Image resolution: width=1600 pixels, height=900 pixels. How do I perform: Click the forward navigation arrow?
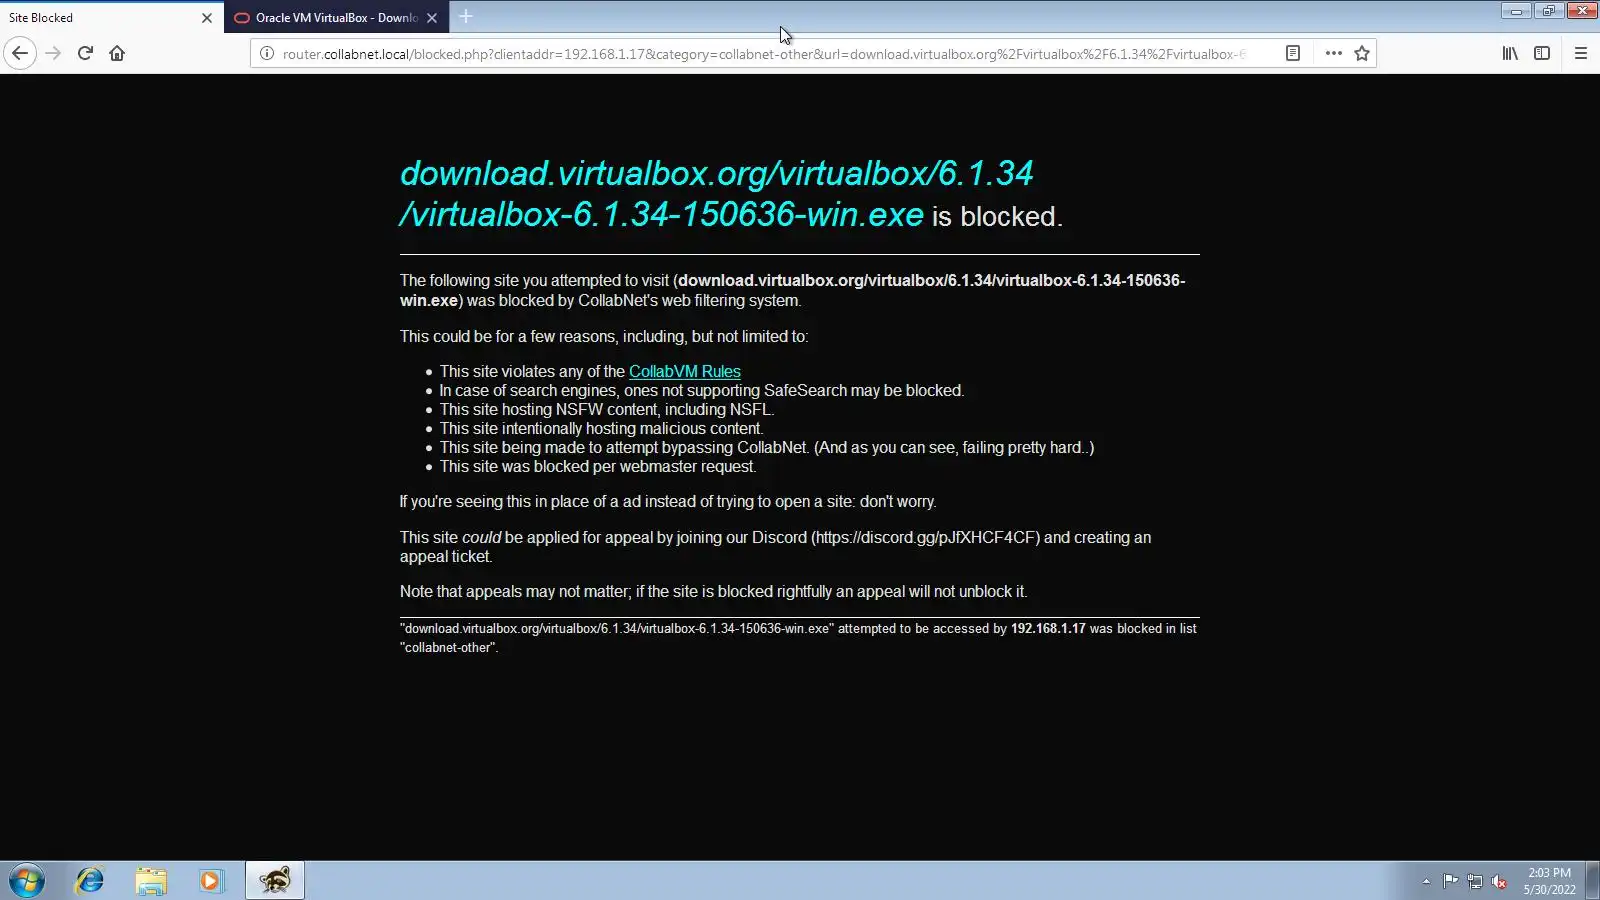click(x=53, y=53)
